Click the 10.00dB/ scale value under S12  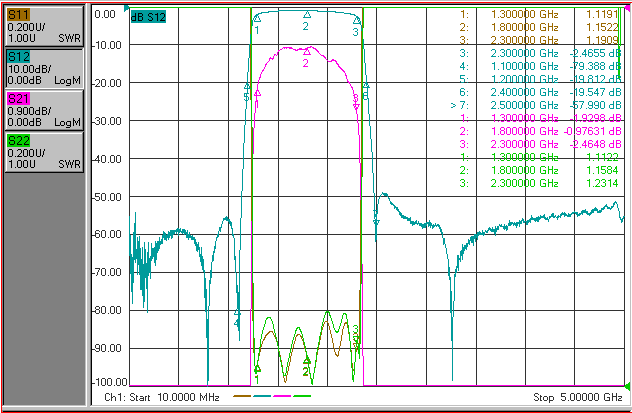pos(27,69)
